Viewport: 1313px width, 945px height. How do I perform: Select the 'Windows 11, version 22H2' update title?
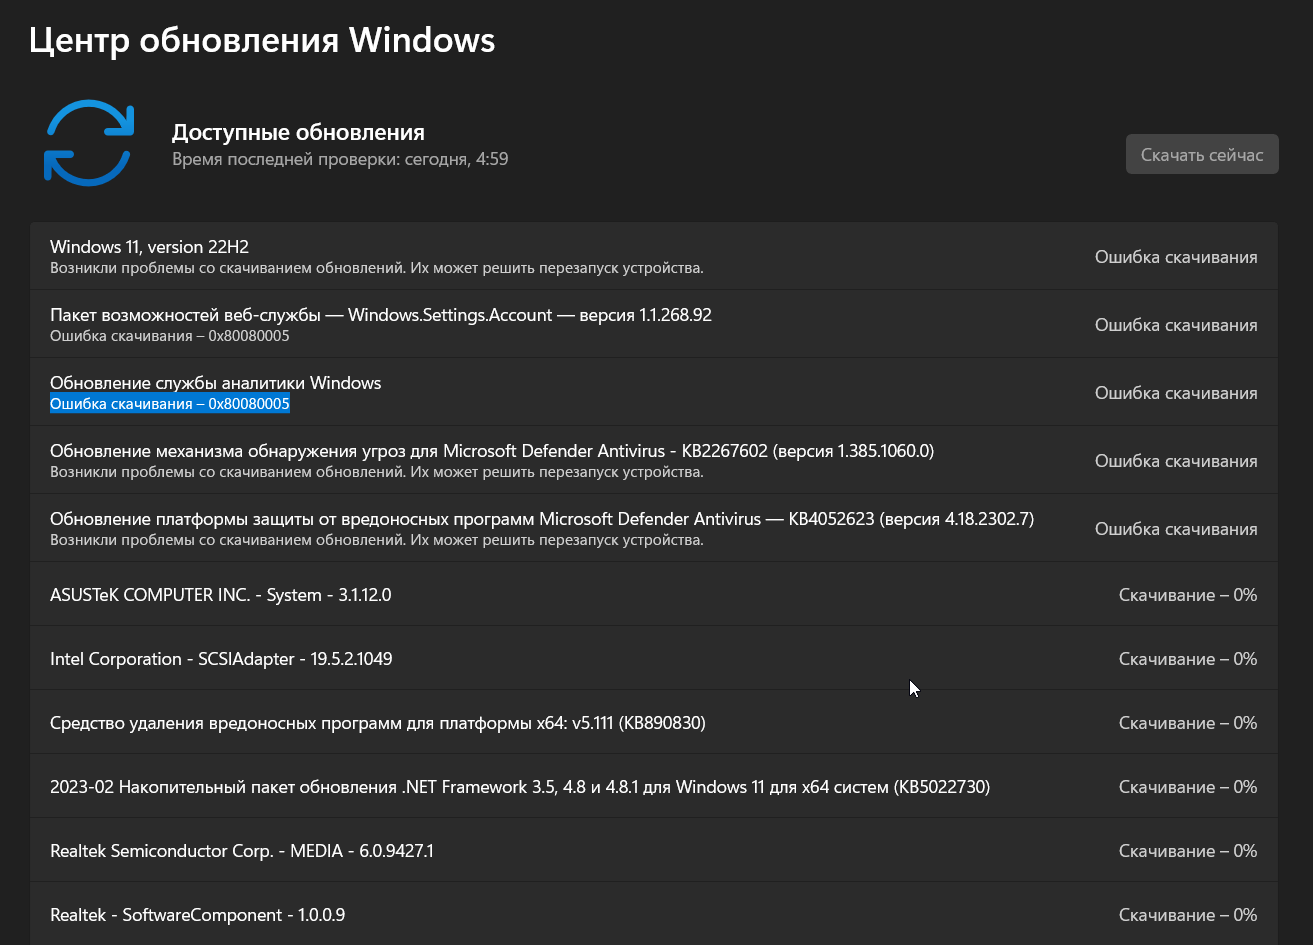tap(149, 247)
